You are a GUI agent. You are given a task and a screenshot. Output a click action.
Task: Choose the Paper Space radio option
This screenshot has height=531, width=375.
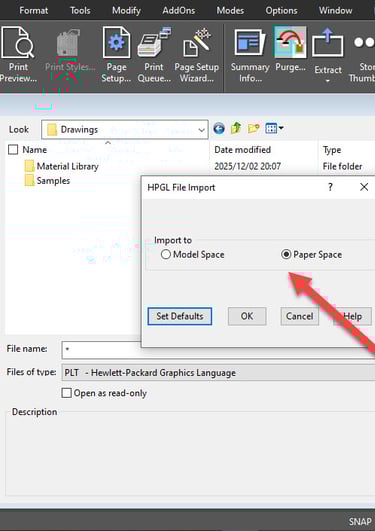(311, 254)
